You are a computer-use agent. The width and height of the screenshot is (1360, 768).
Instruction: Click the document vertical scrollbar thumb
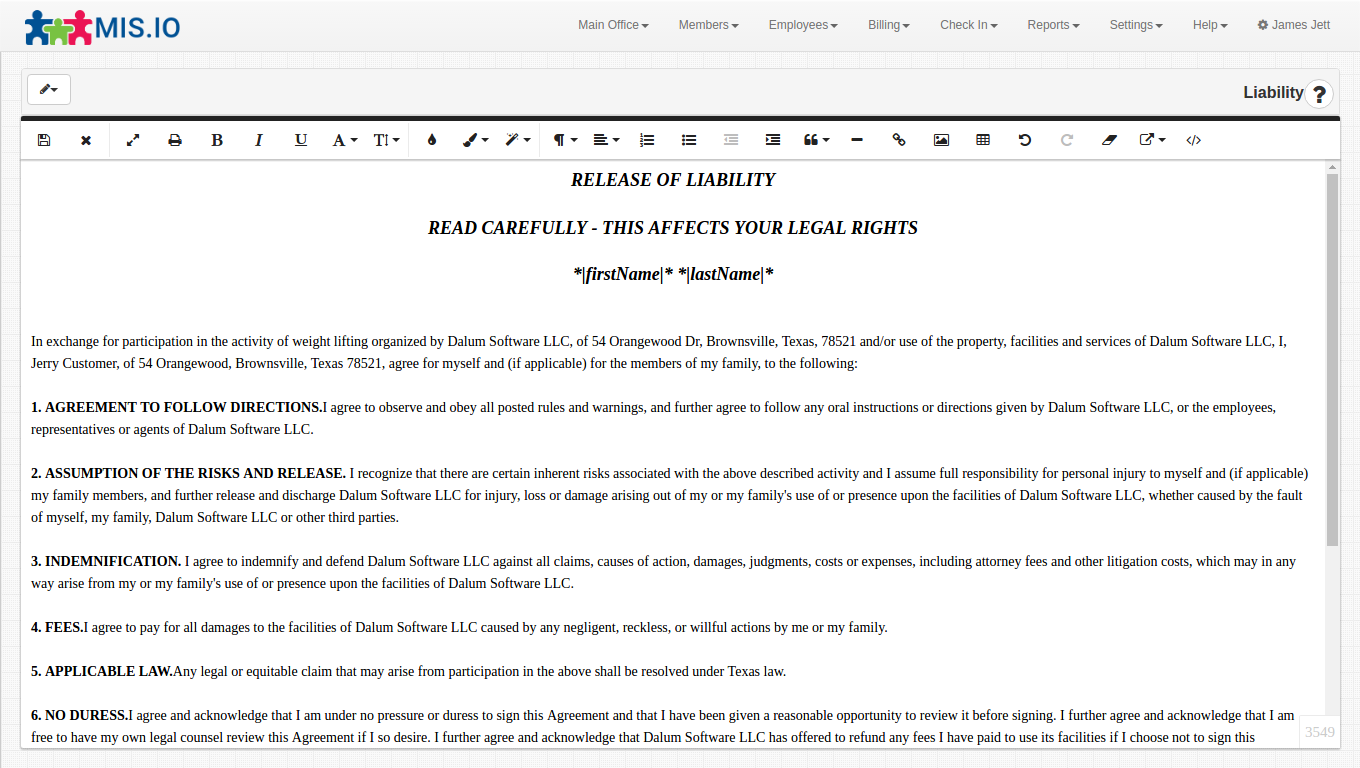pyautogui.click(x=1332, y=360)
